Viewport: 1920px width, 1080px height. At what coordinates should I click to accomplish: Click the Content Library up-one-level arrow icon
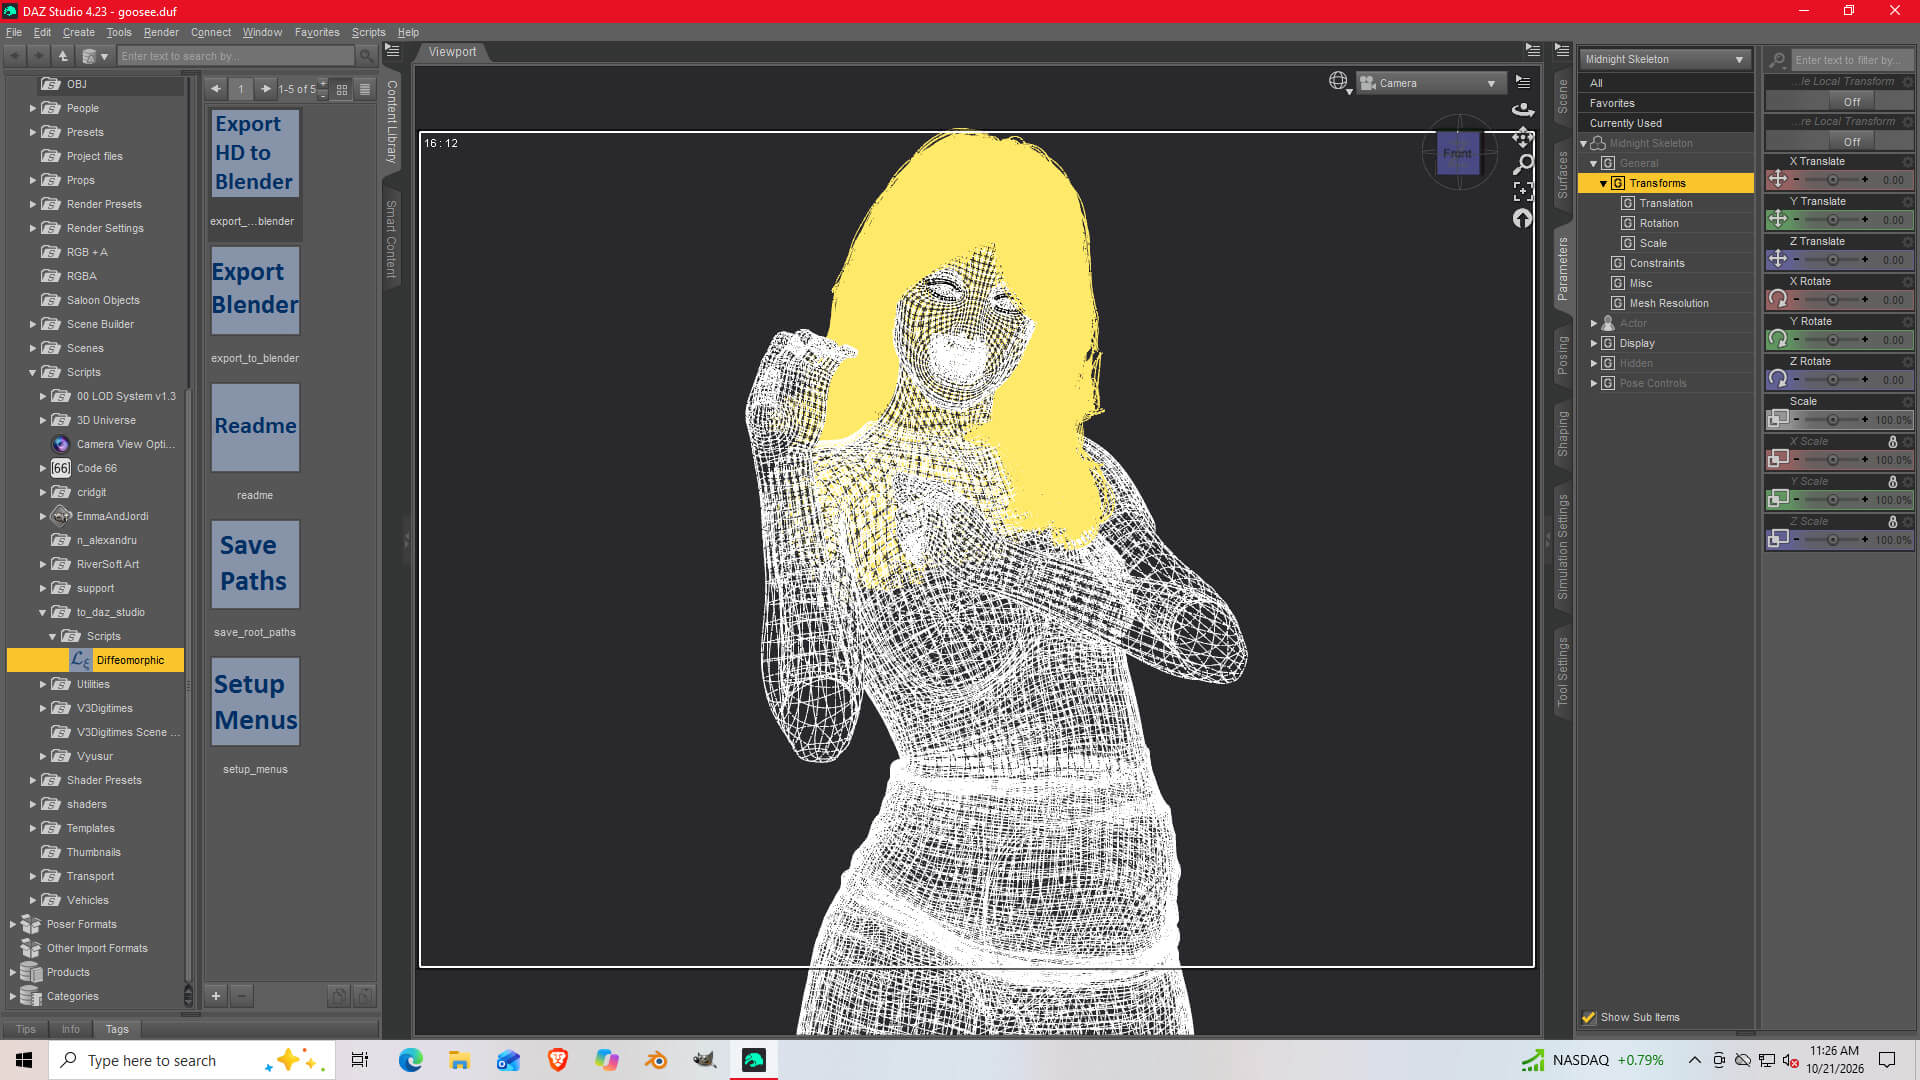coord(63,57)
